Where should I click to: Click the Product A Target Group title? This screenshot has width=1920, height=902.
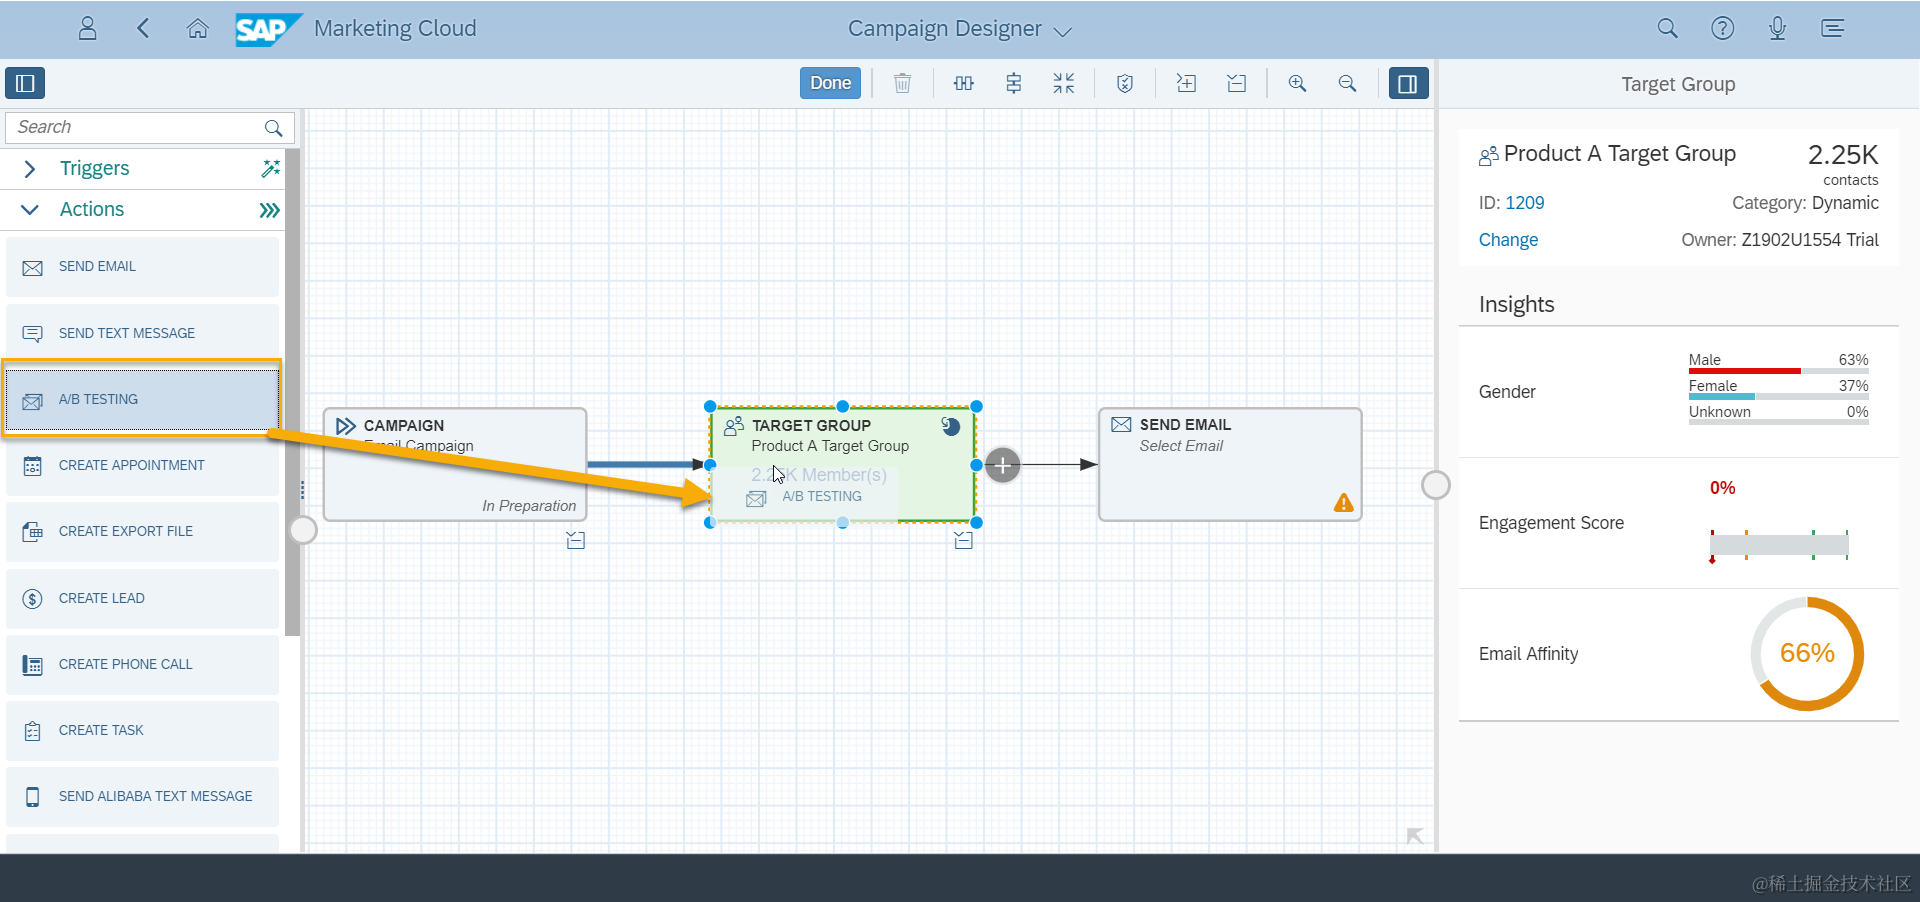tap(1619, 154)
